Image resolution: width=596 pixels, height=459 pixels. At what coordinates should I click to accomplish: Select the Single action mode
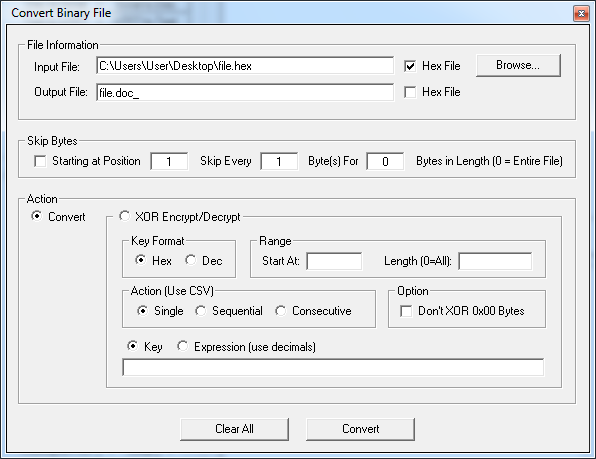pyautogui.click(x=143, y=311)
